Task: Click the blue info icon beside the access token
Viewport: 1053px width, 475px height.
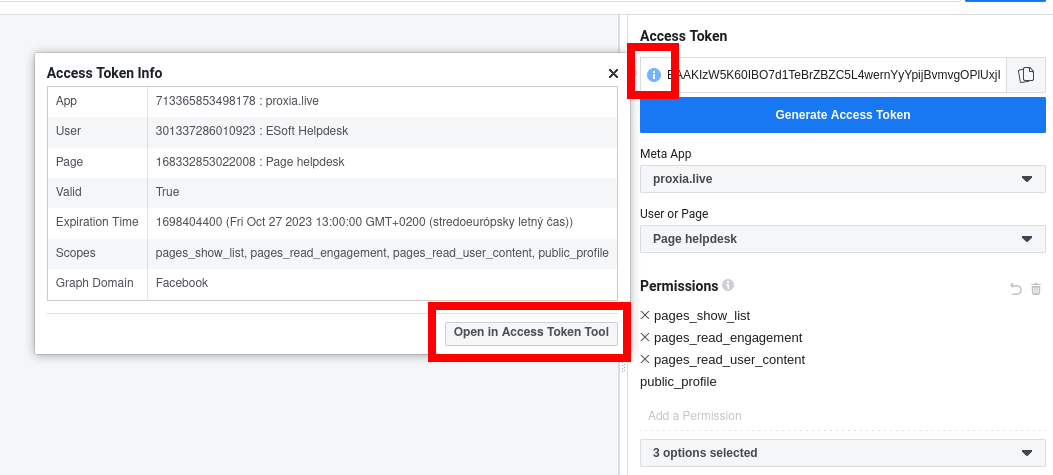Action: coord(654,75)
